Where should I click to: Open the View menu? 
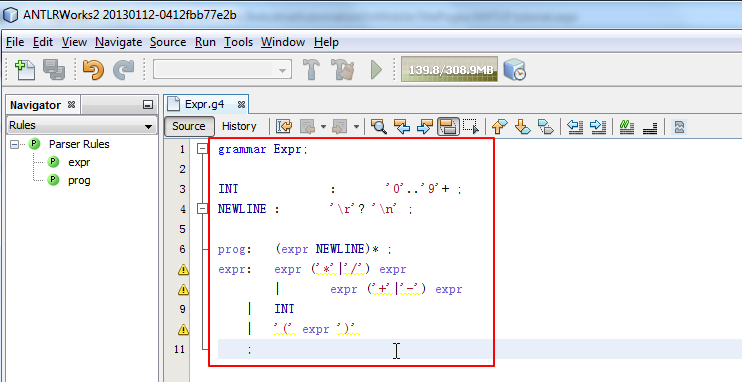74,42
